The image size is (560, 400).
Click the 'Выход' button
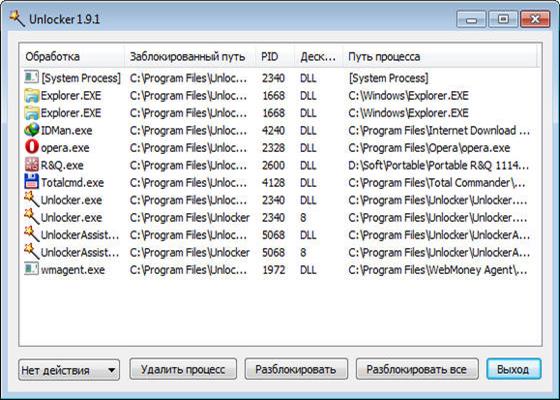pos(514,369)
